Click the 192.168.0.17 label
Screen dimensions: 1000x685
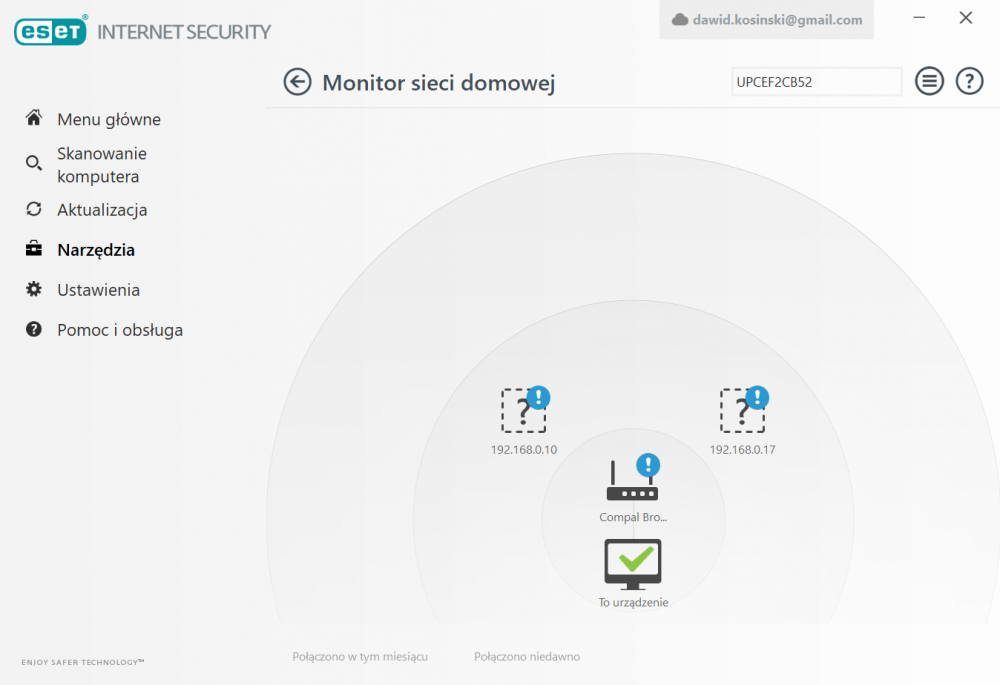click(742, 450)
